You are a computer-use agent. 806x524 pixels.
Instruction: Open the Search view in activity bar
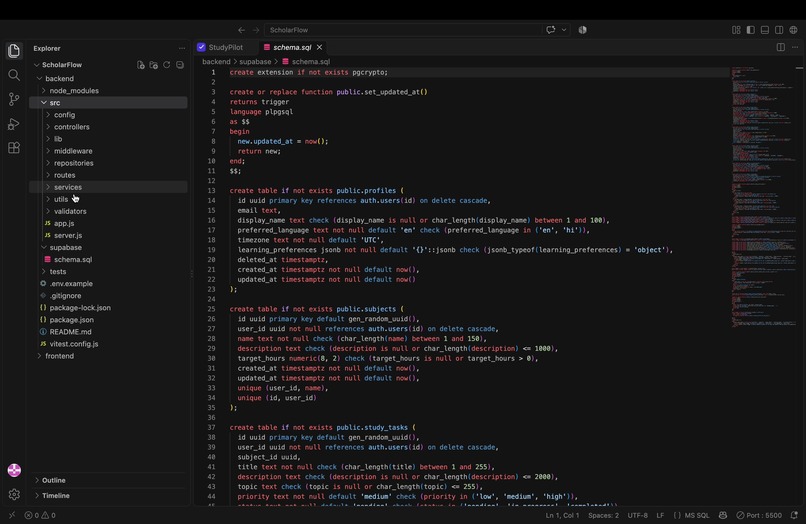[x=14, y=75]
